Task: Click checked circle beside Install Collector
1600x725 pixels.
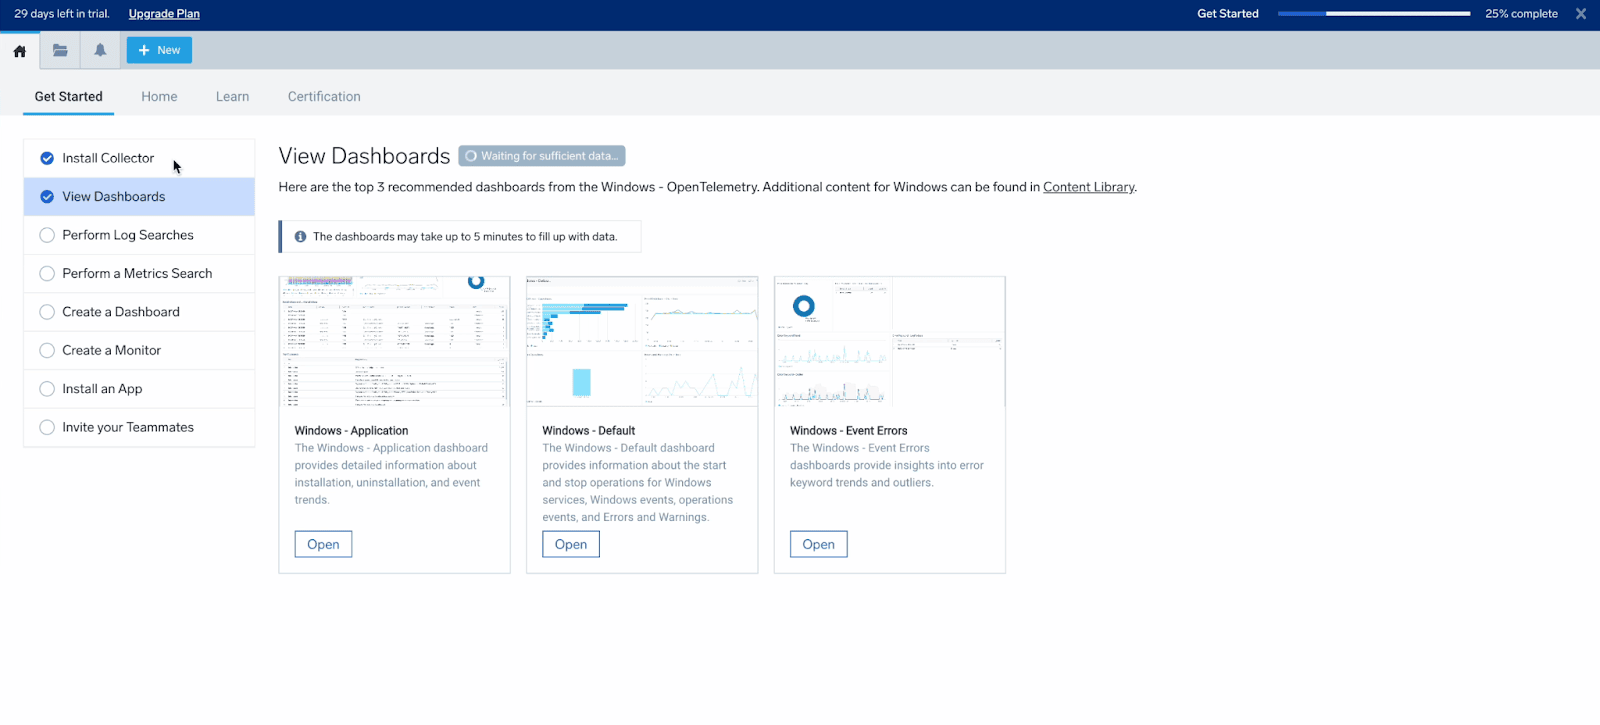Action: click(x=47, y=158)
